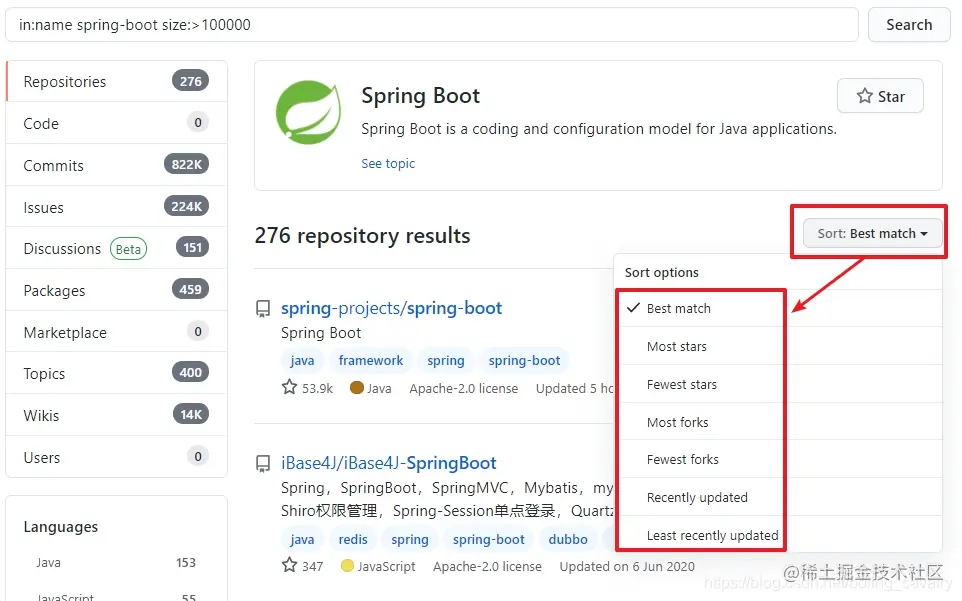962x601 pixels.
Task: Click the Apache-2.0 license text under spring-boot
Action: 463,389
